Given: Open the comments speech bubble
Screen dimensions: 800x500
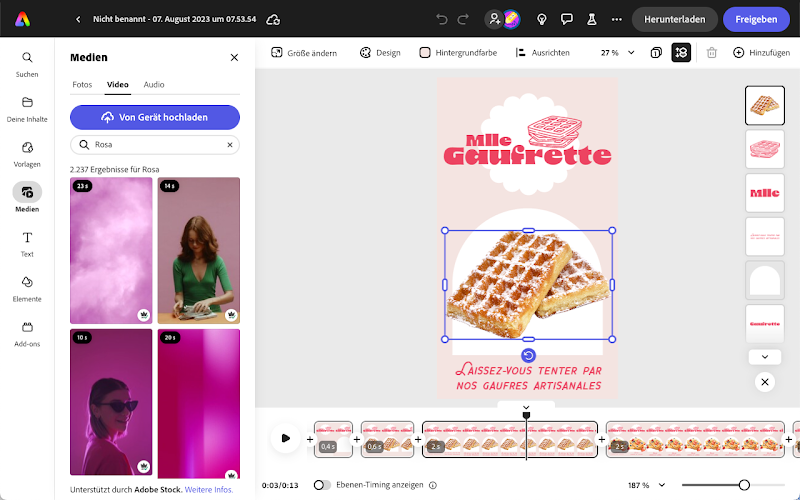Looking at the screenshot, I should pyautogui.click(x=567, y=19).
